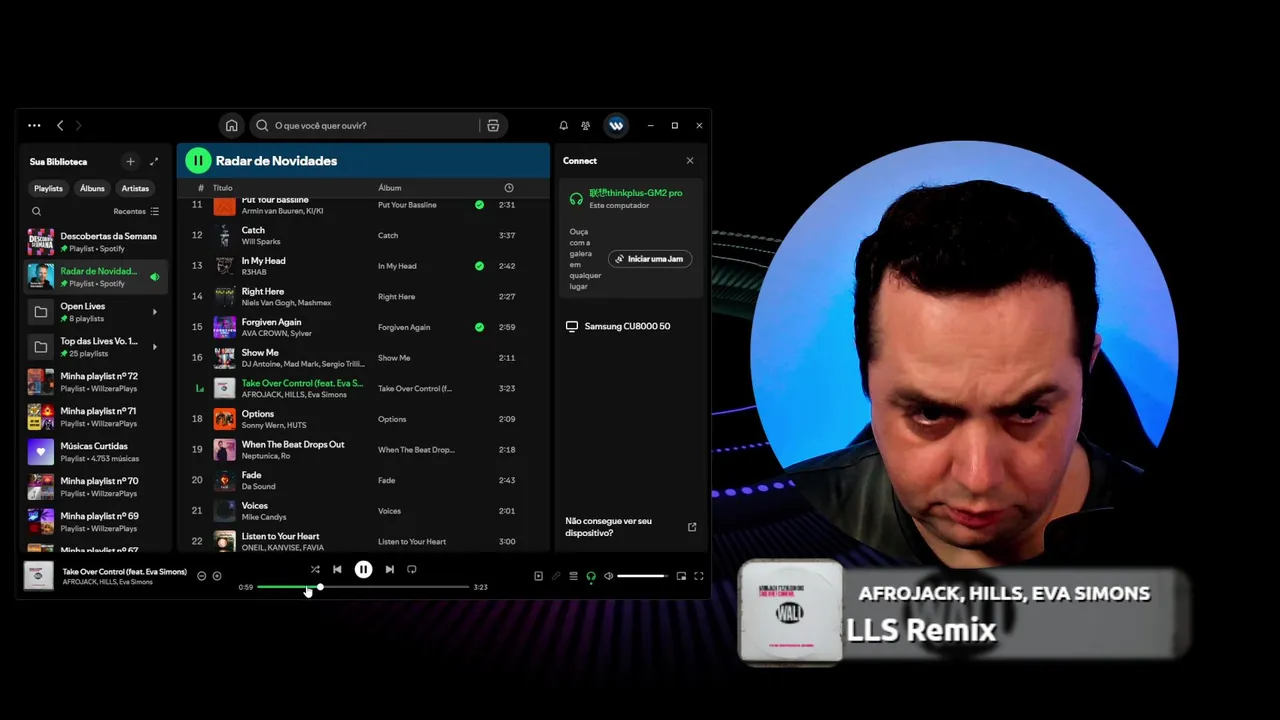Open the friends activity icon
1280x720 pixels.
coord(586,125)
